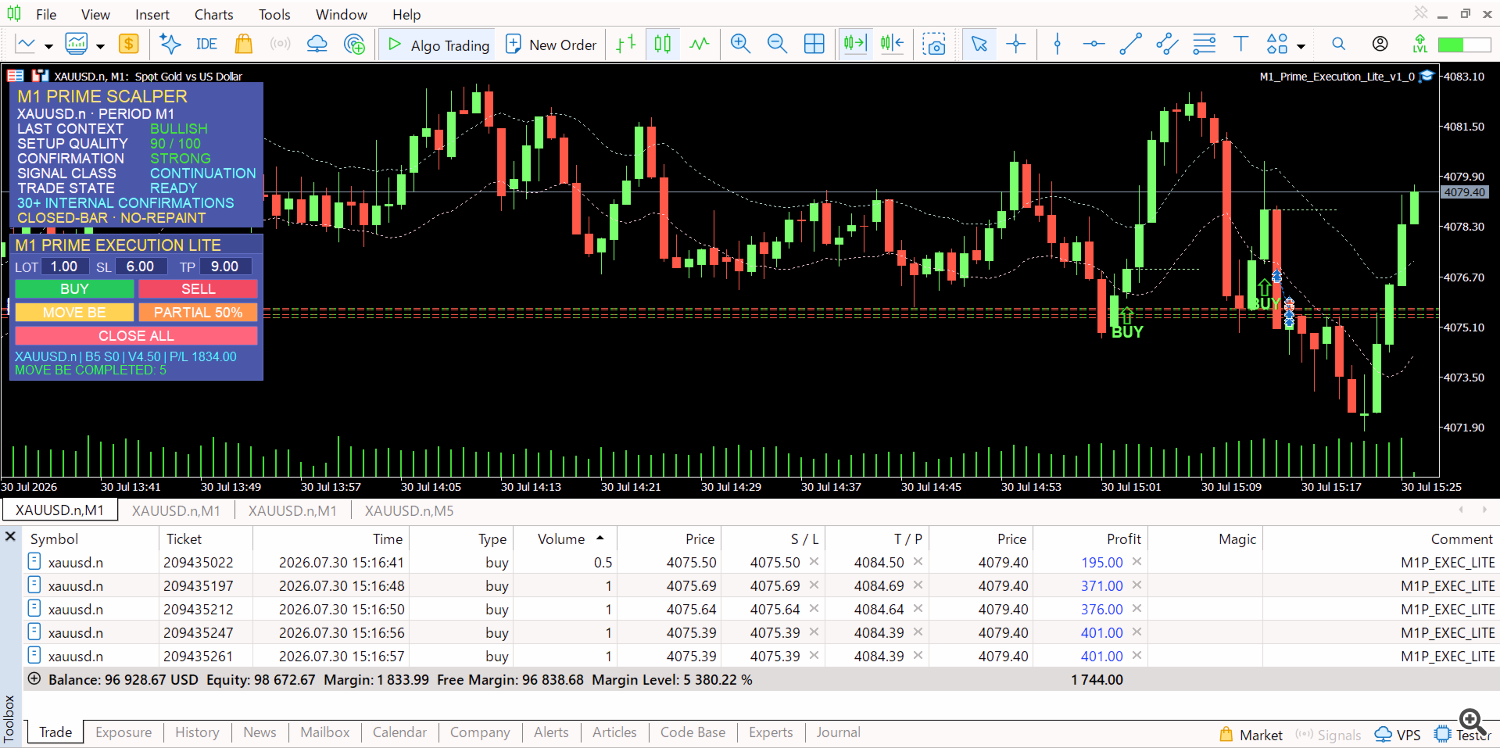Open the Charts menu

(x=214, y=15)
